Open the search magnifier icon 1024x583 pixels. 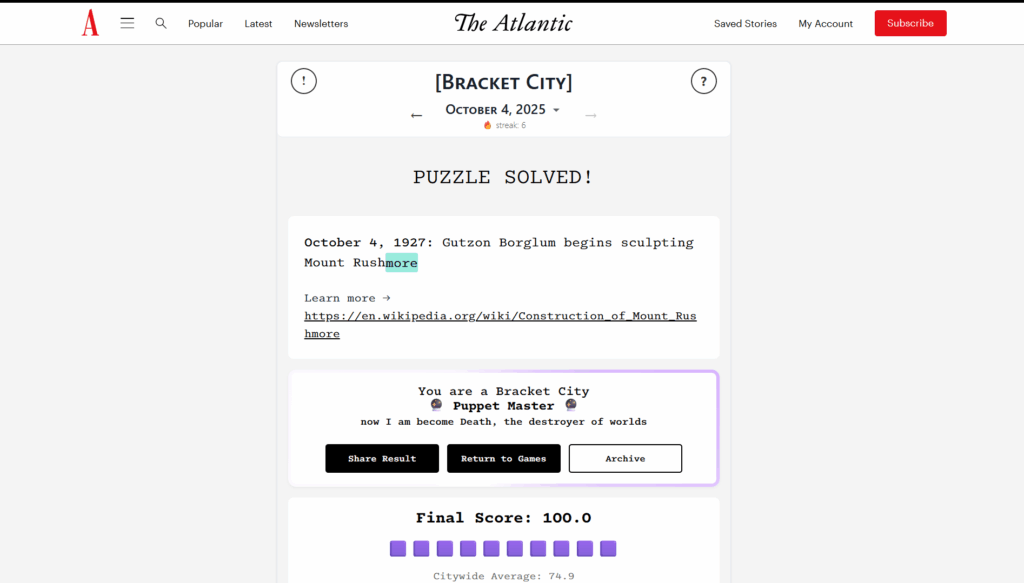tap(160, 22)
